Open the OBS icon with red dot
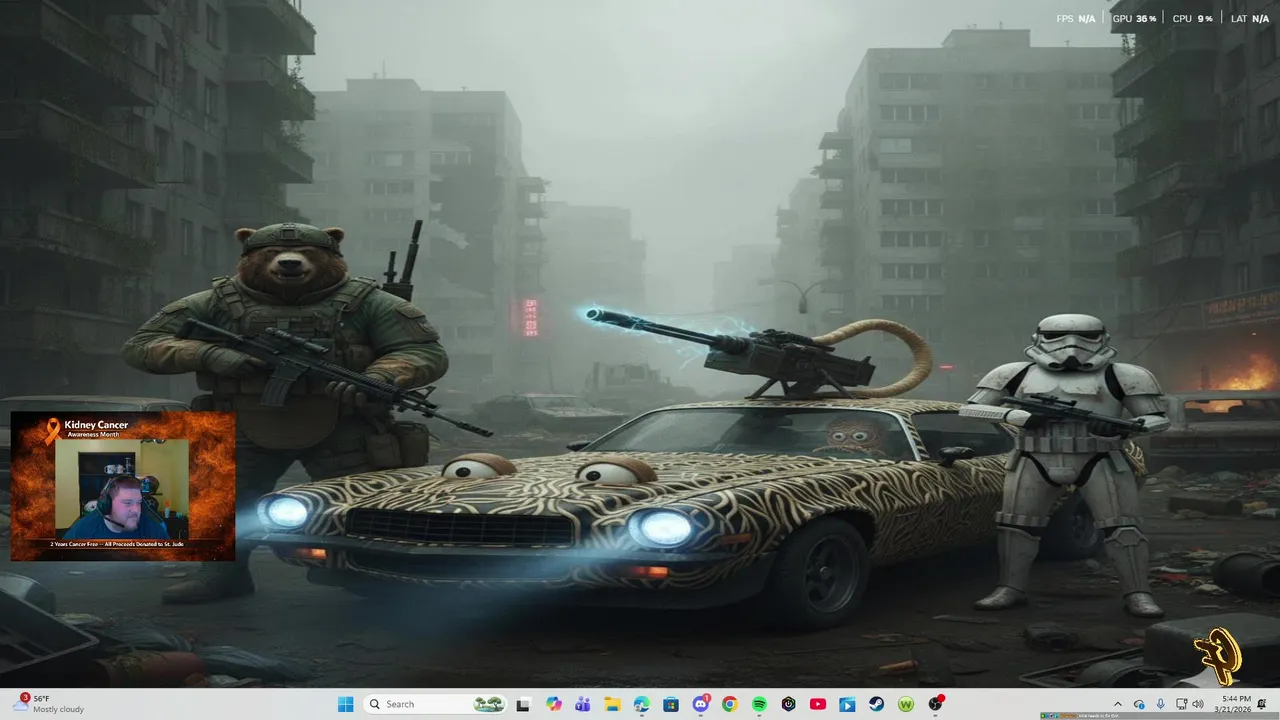Image resolution: width=1280 pixels, height=720 pixels. 936,703
